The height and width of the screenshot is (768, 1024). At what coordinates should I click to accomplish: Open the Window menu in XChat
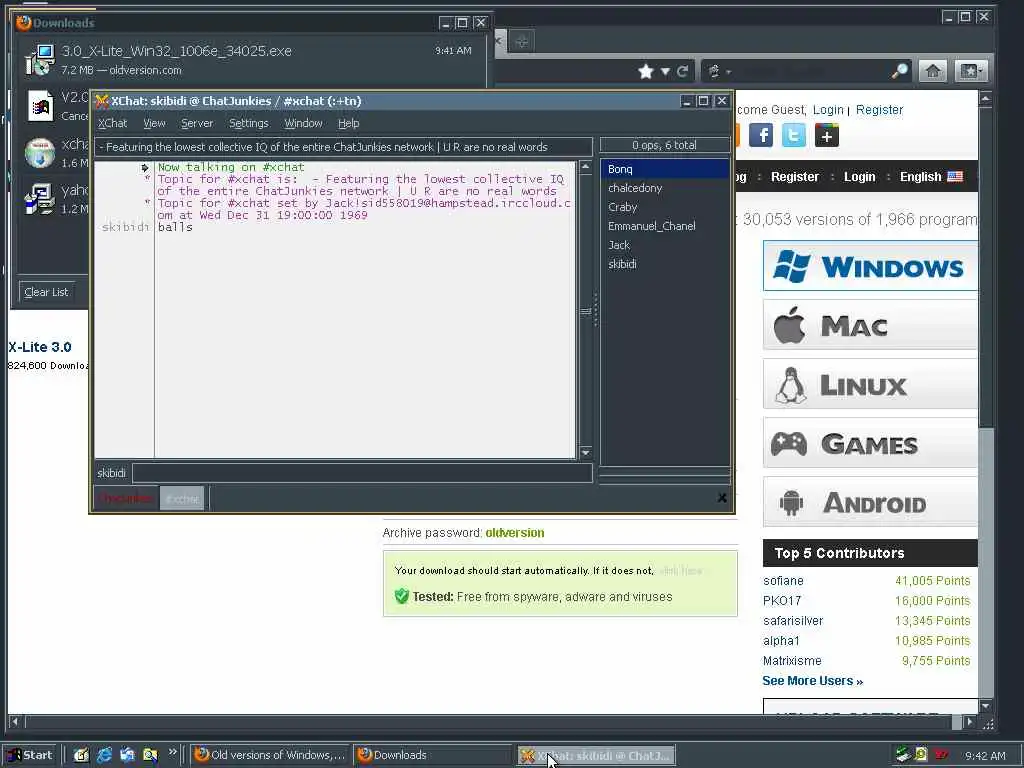point(303,123)
